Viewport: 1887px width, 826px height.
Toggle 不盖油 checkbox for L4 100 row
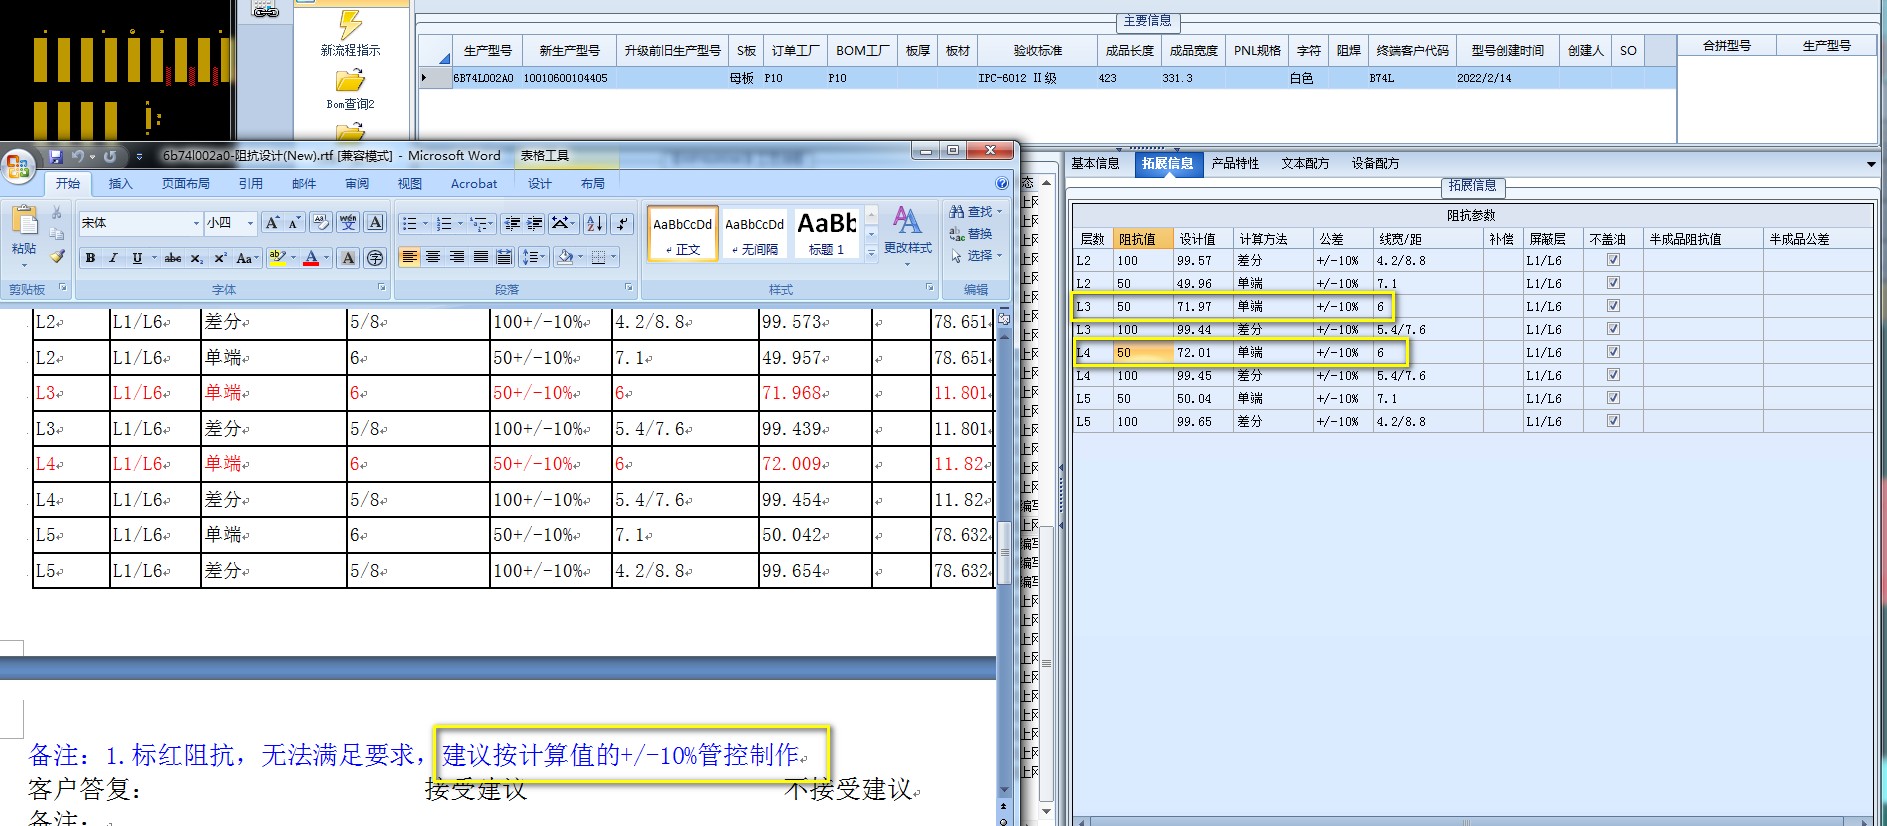pos(1613,375)
